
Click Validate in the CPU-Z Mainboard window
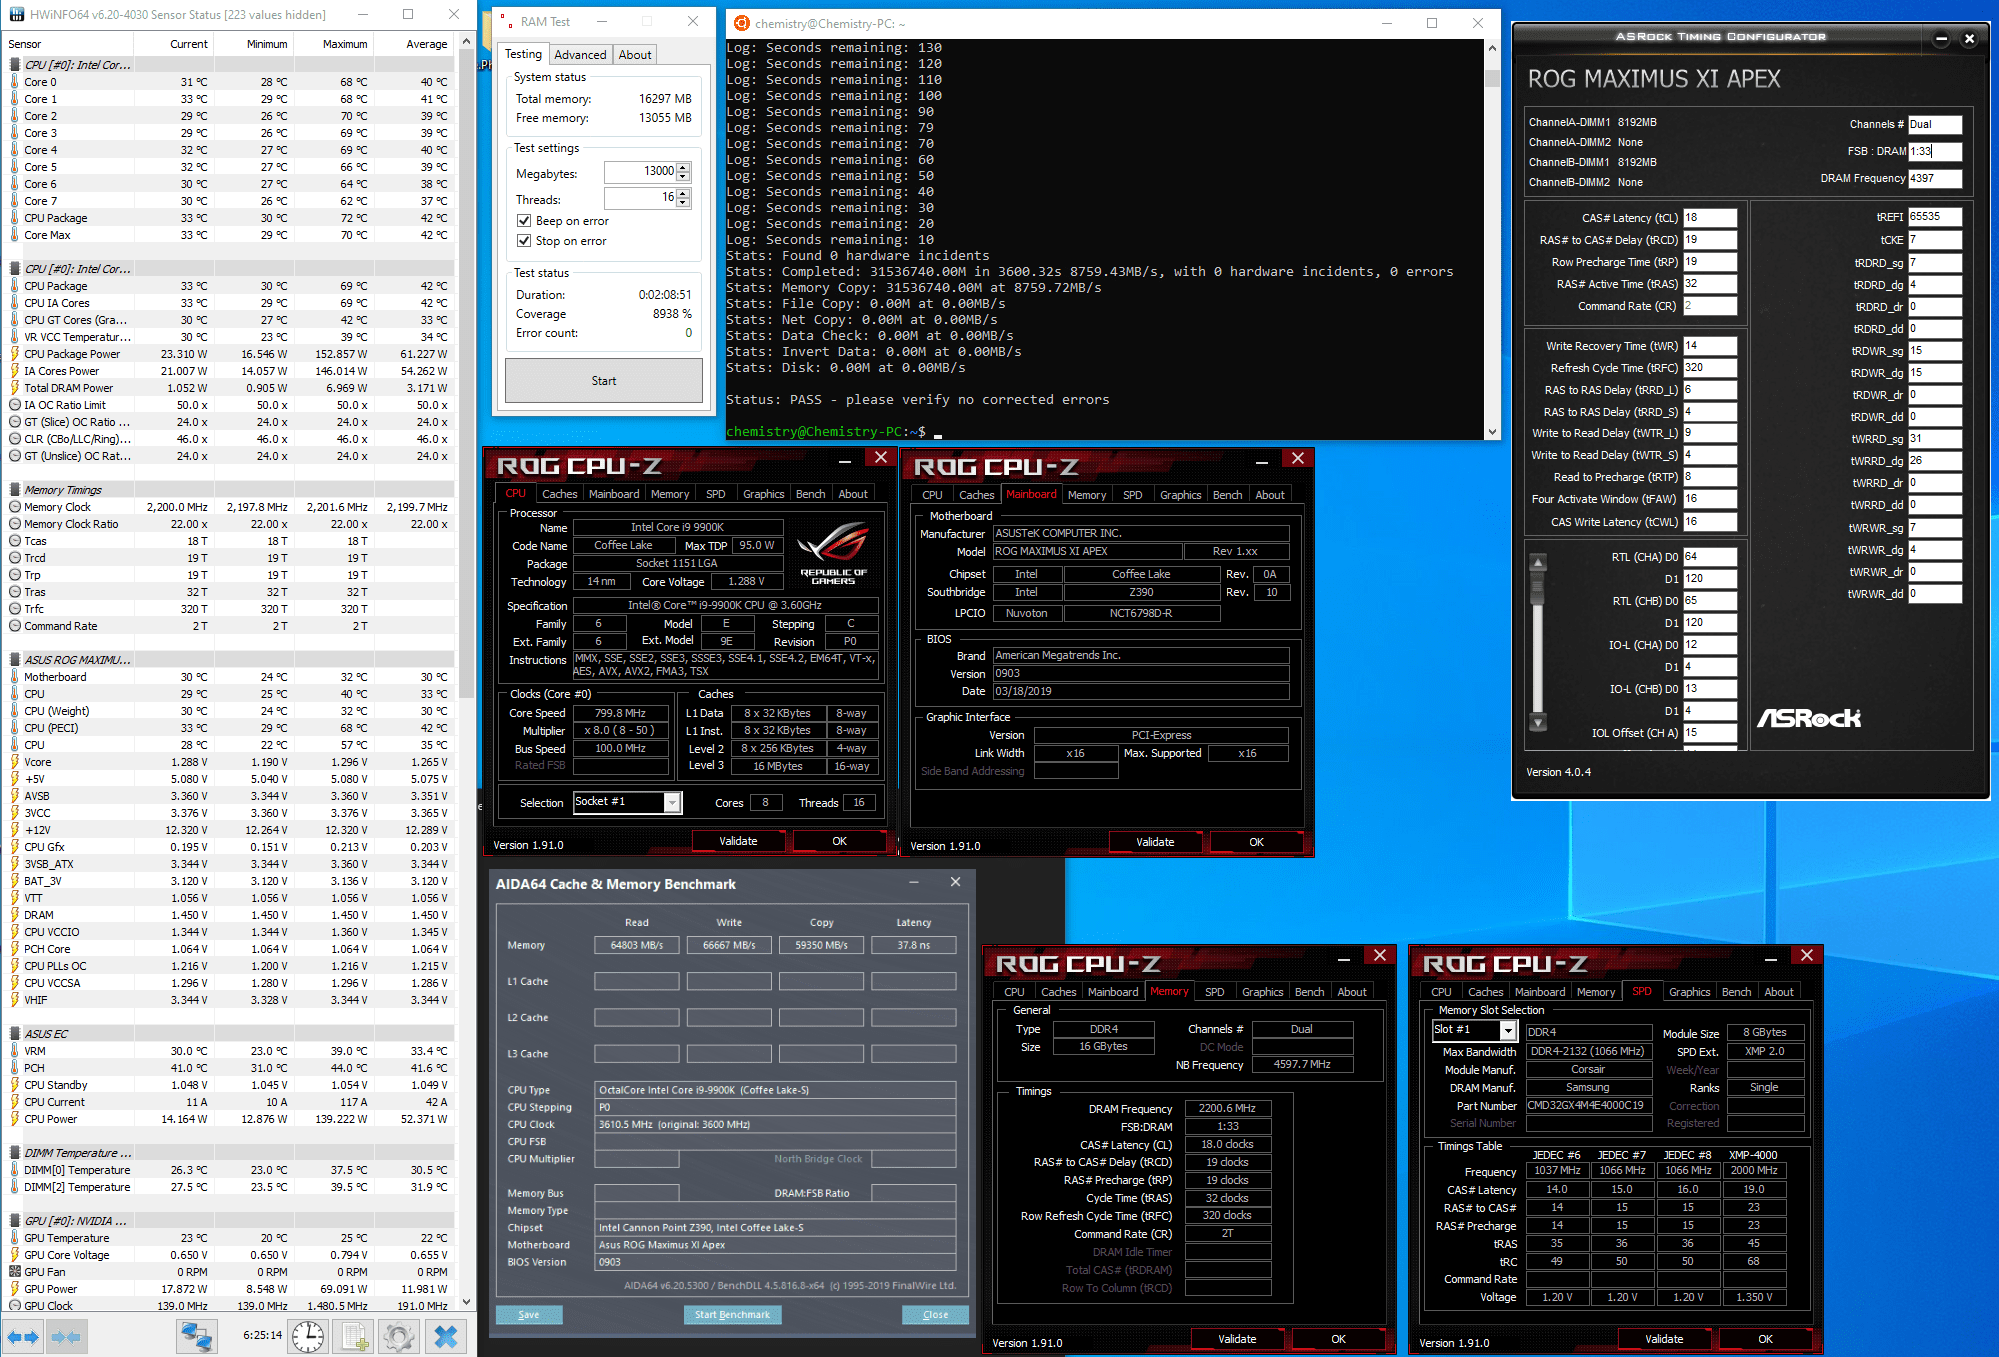[1155, 842]
